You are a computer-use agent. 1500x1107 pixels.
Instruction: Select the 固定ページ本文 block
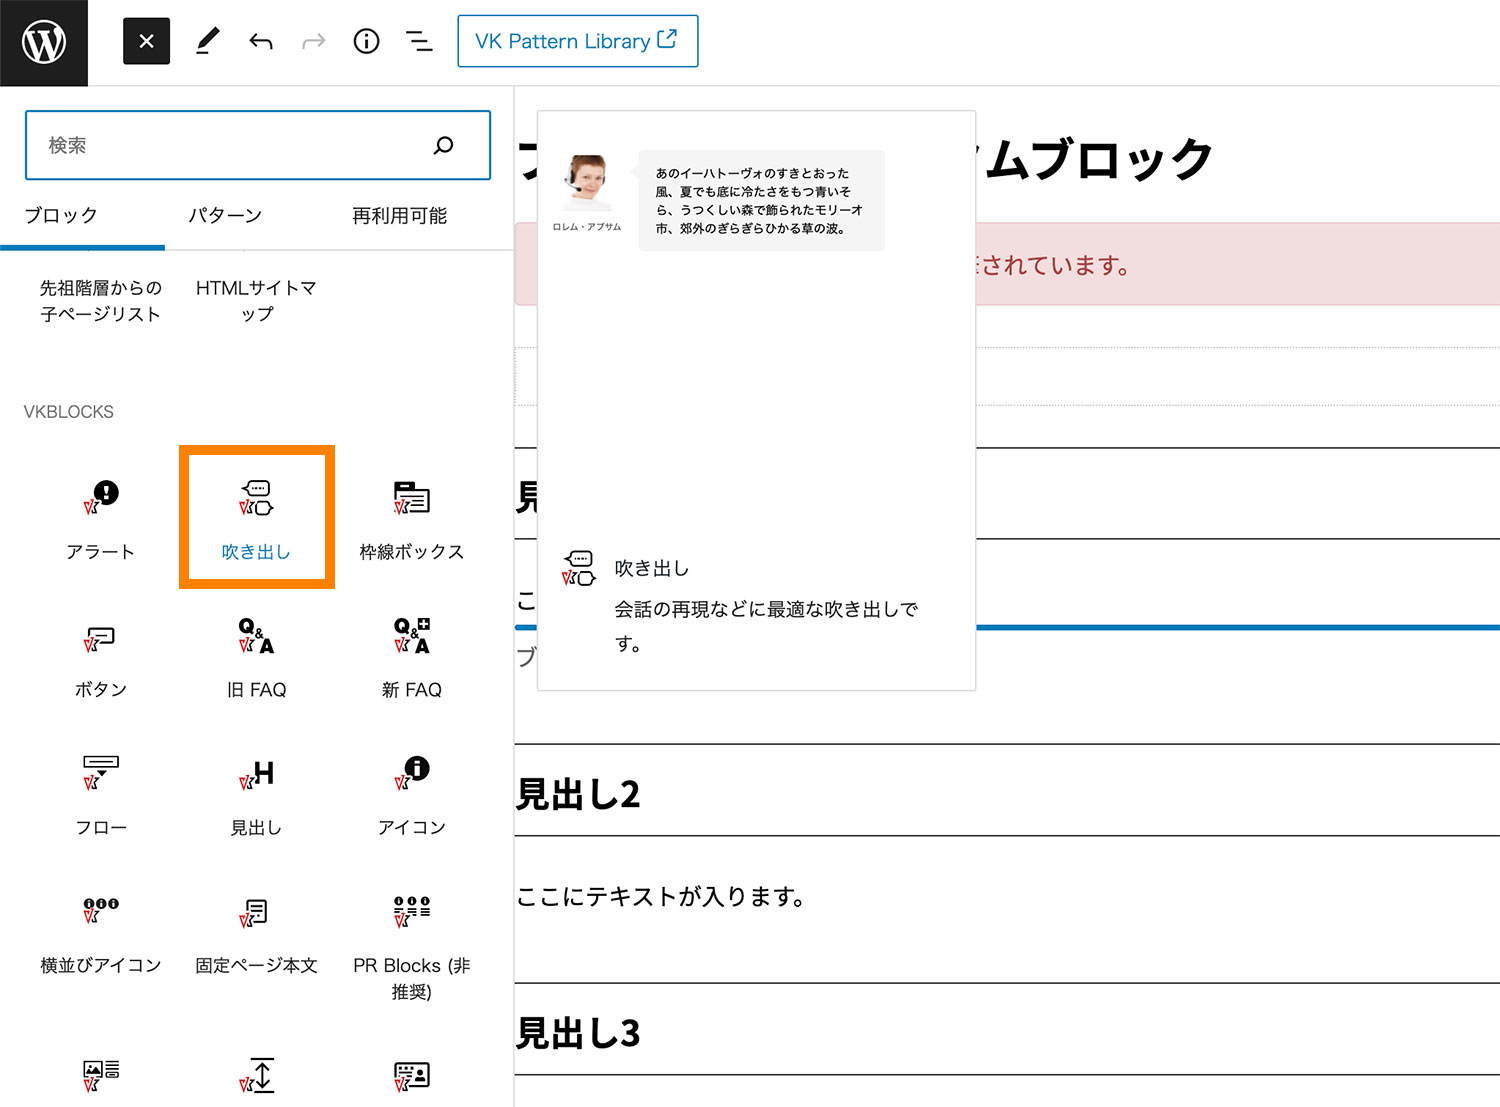pyautogui.click(x=256, y=930)
